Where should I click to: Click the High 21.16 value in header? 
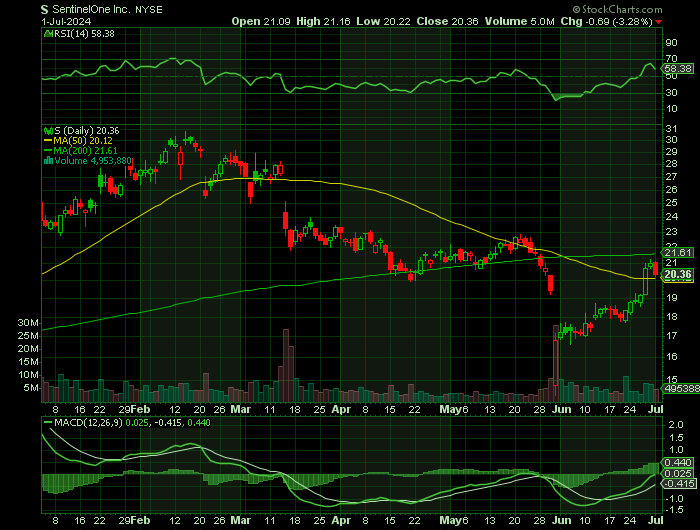[323, 21]
